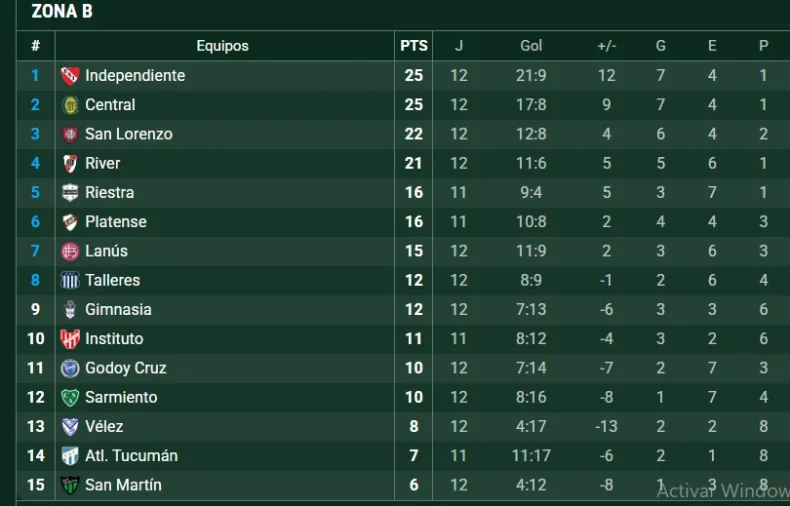Click the Gimnasia club crest icon
Viewport: 790px width, 506px height.
click(70, 309)
